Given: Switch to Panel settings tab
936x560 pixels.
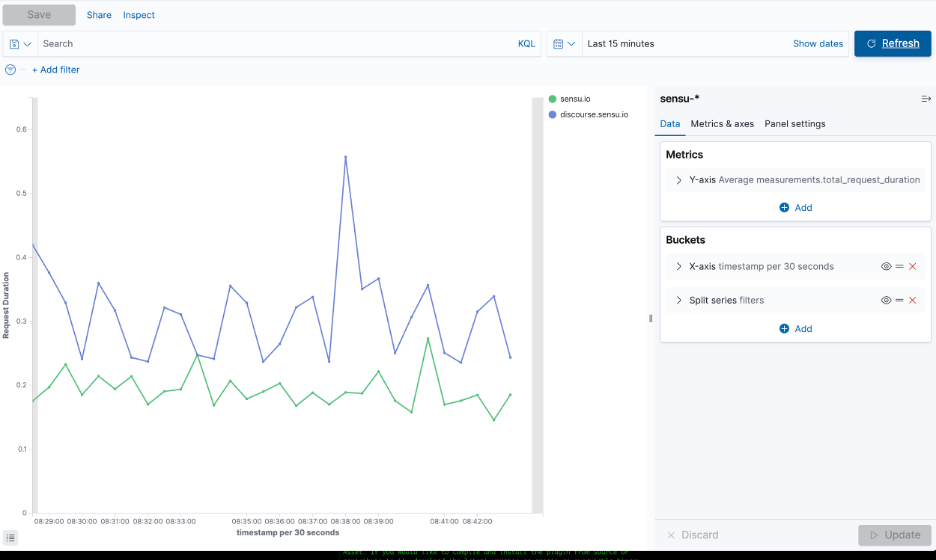Looking at the screenshot, I should [795, 124].
